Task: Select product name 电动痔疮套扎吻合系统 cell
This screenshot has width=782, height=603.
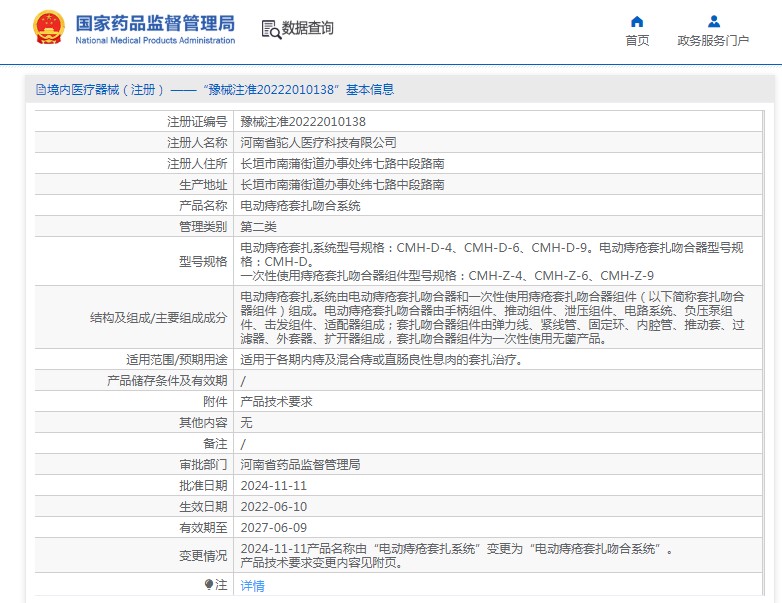Action: [x=300, y=205]
